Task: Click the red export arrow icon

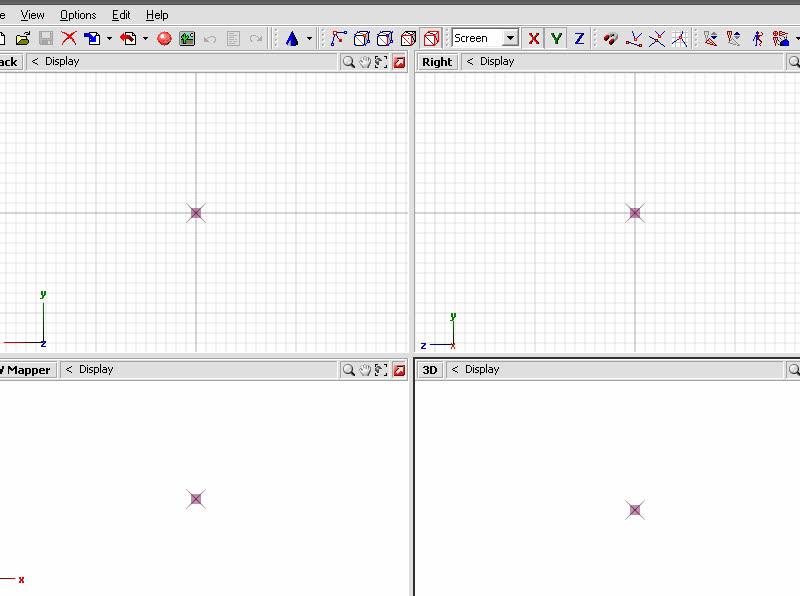Action: 129,38
